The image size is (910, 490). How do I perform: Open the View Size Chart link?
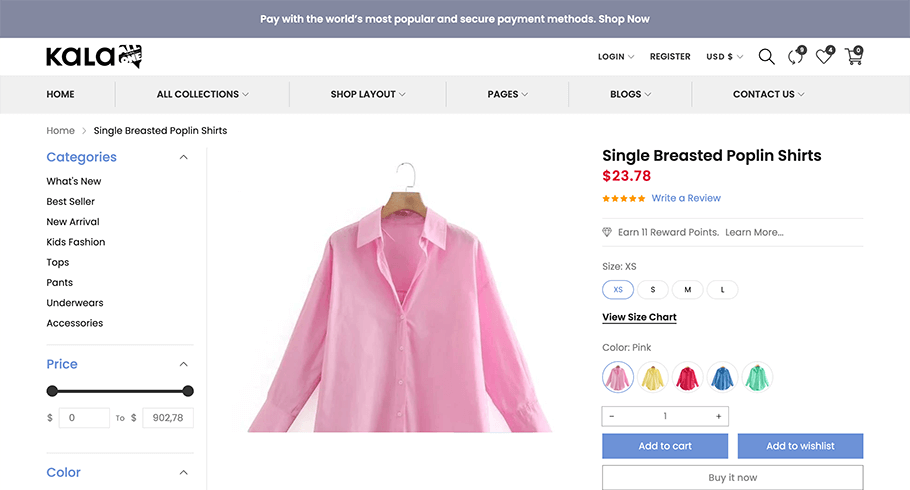pos(639,317)
